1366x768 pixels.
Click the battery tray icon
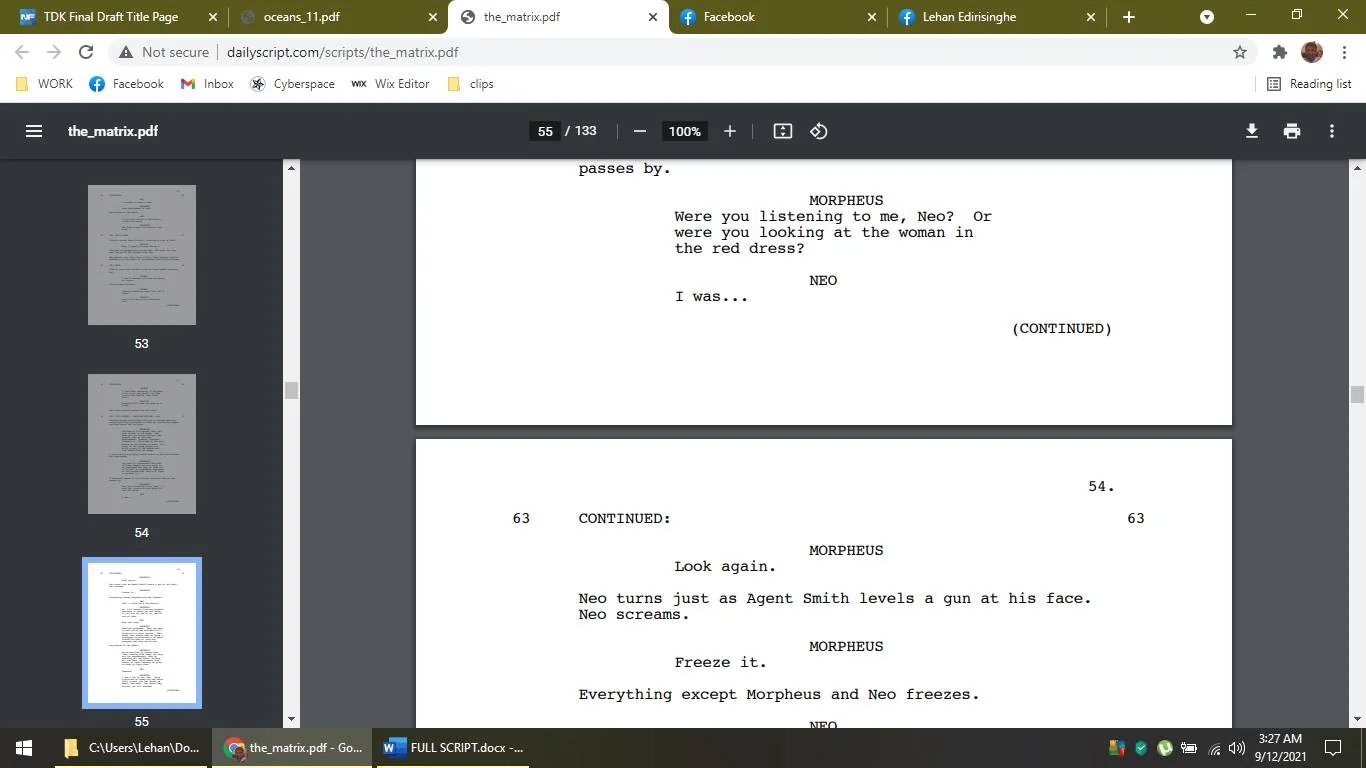(1189, 748)
